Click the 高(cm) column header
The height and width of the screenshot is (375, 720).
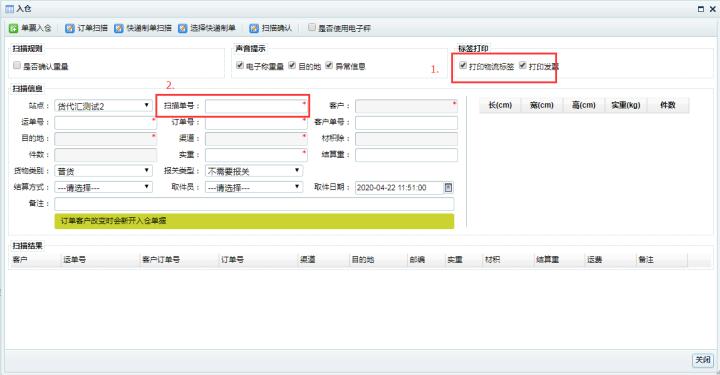click(584, 105)
